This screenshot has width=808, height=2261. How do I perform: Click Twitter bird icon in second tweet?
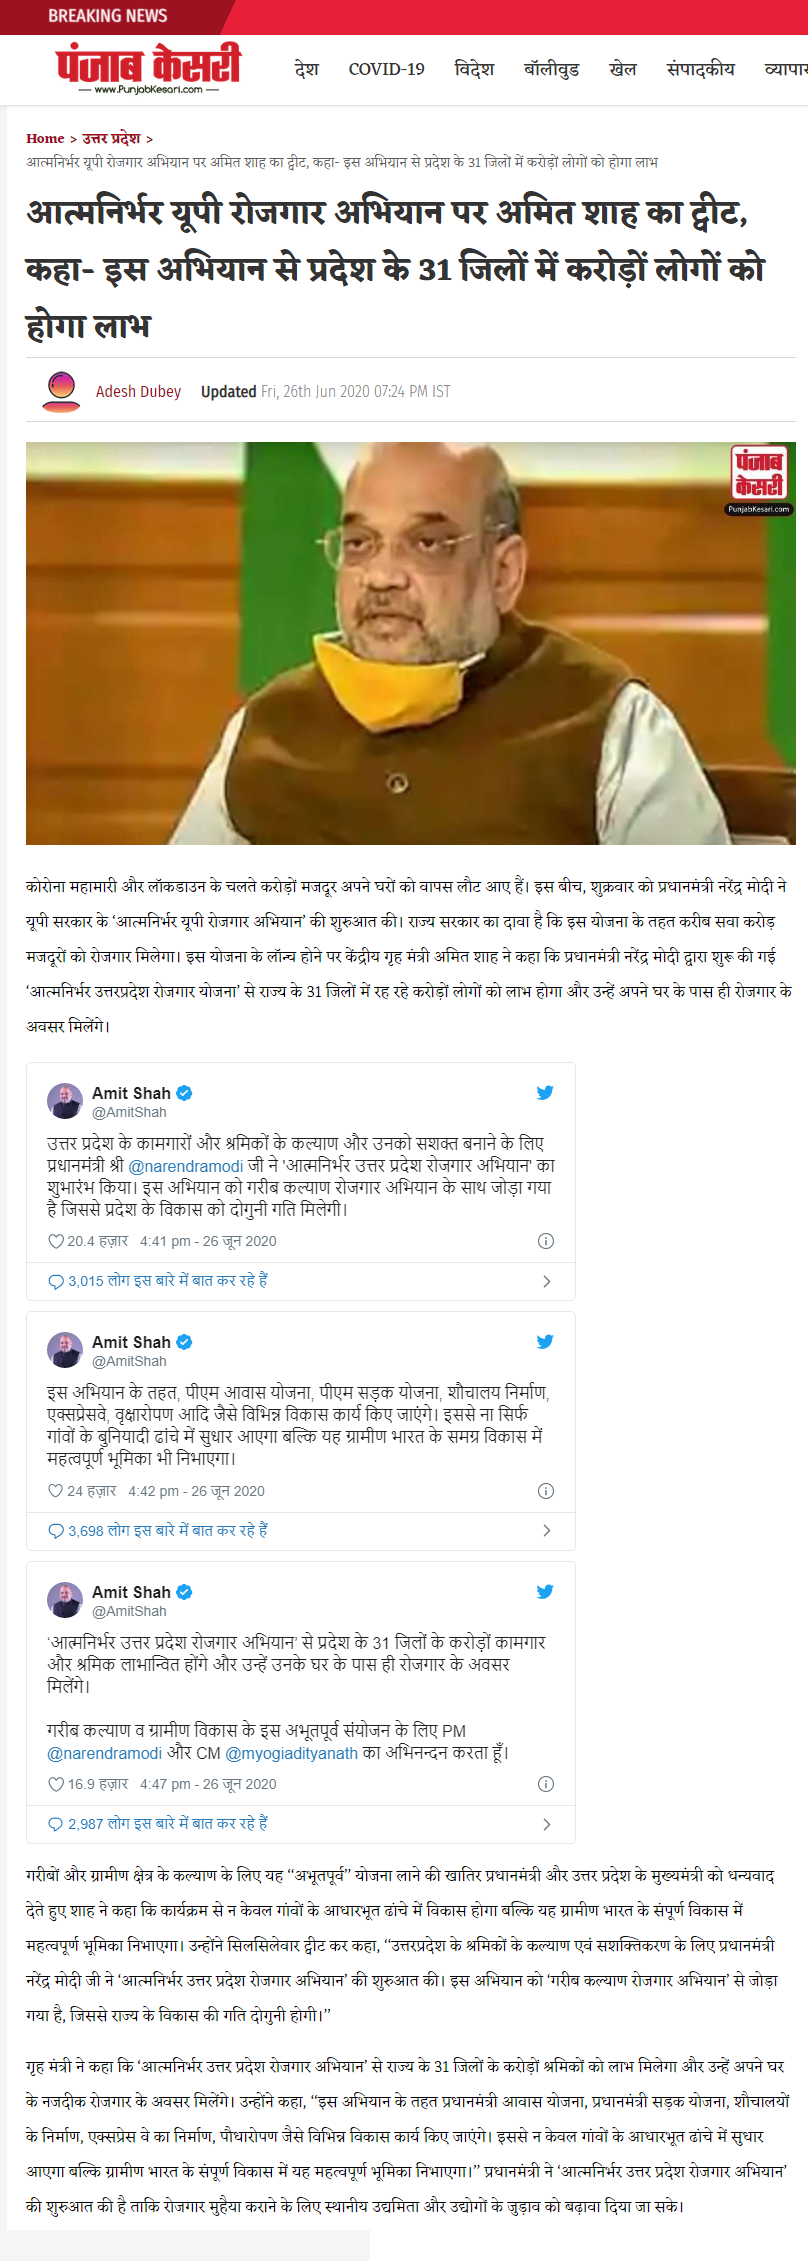pyautogui.click(x=545, y=1342)
